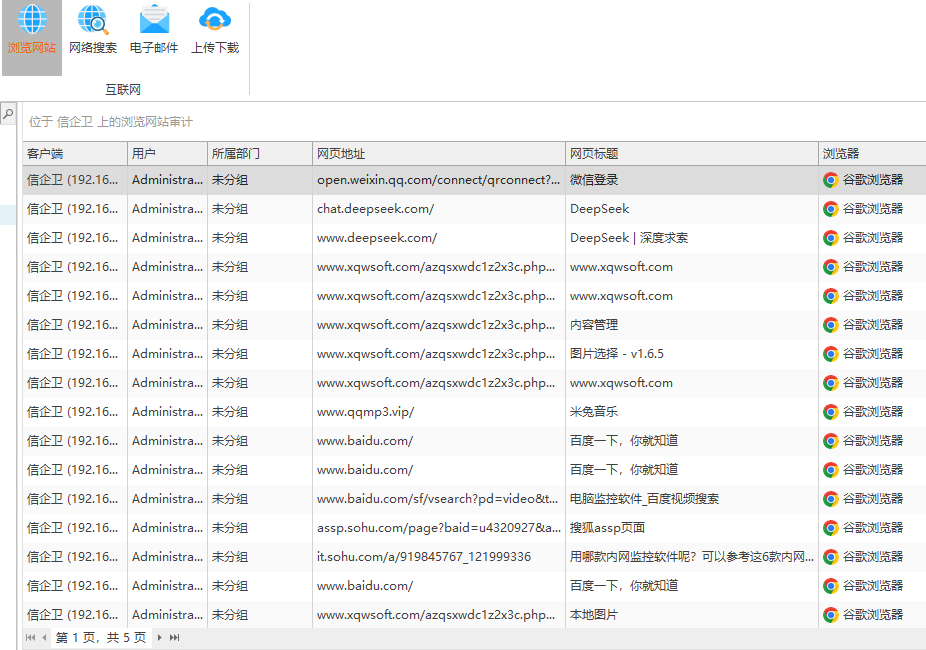Image resolution: width=926 pixels, height=650 pixels.
Task: Go to next page of results
Action: (159, 638)
